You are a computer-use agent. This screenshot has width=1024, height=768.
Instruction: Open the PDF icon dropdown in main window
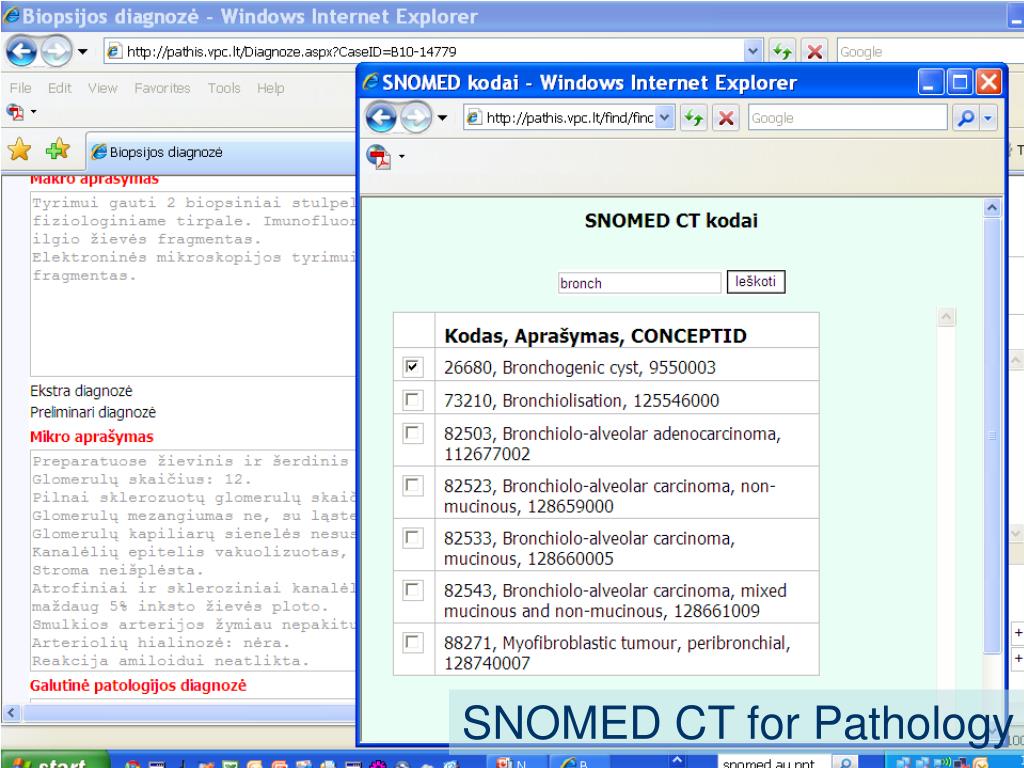click(33, 112)
